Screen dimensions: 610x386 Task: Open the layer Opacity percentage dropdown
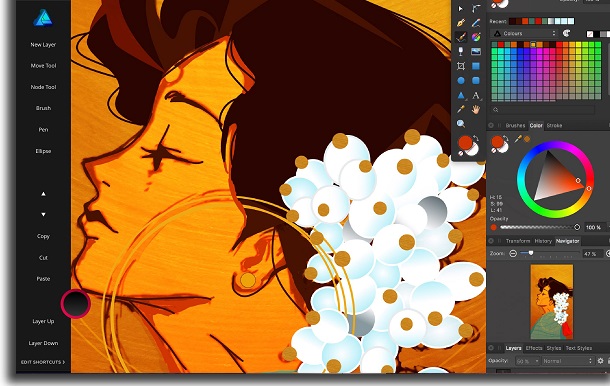[528, 361]
